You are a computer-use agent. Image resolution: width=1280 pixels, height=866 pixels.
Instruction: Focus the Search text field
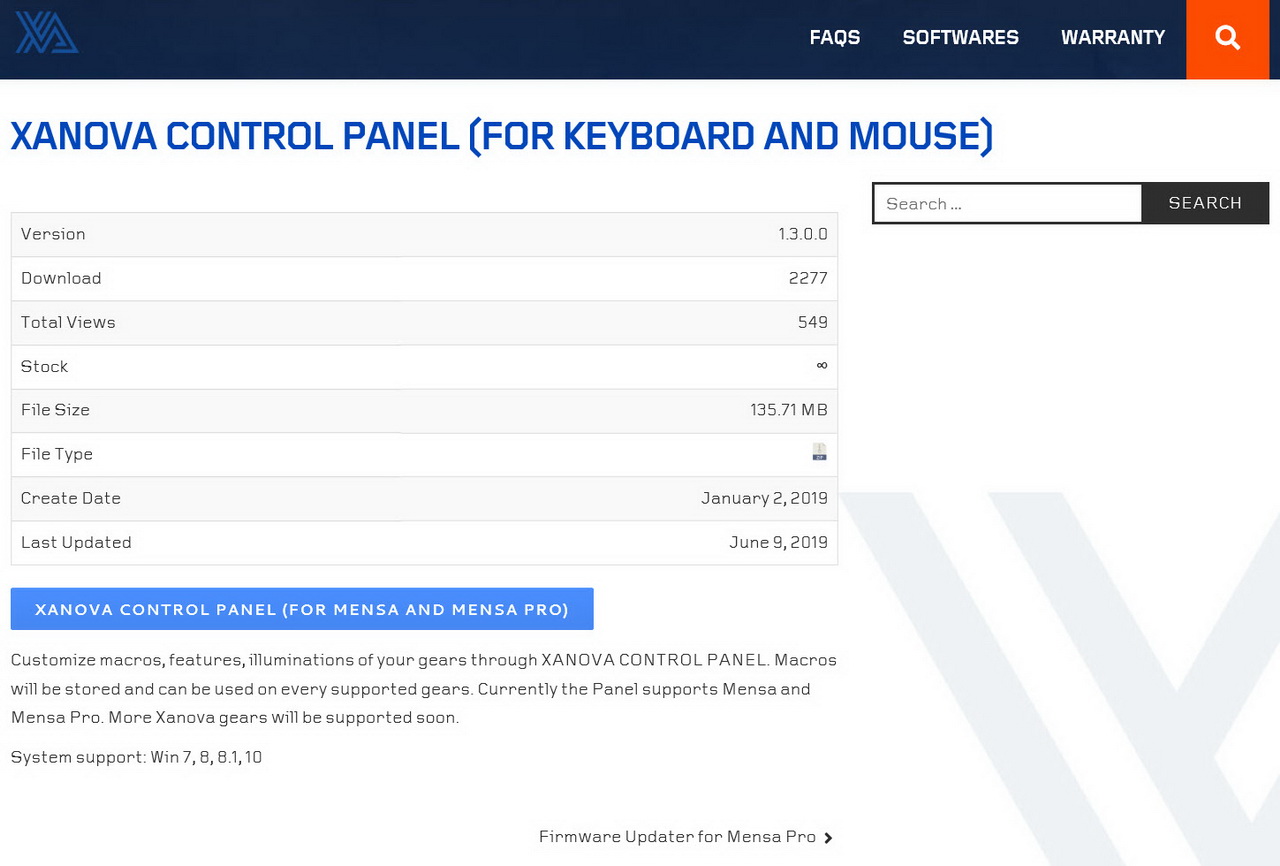coord(1007,203)
